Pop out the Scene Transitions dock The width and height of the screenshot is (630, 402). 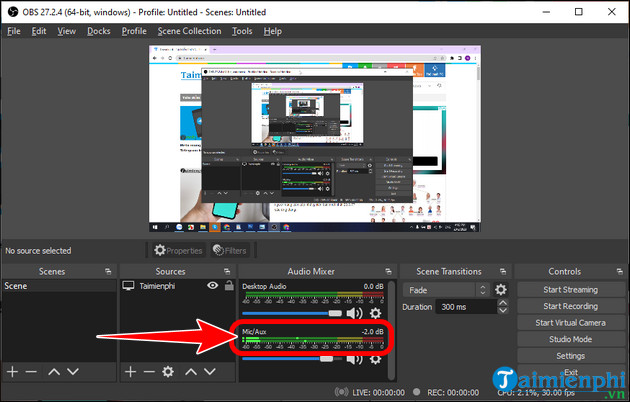pyautogui.click(x=503, y=271)
